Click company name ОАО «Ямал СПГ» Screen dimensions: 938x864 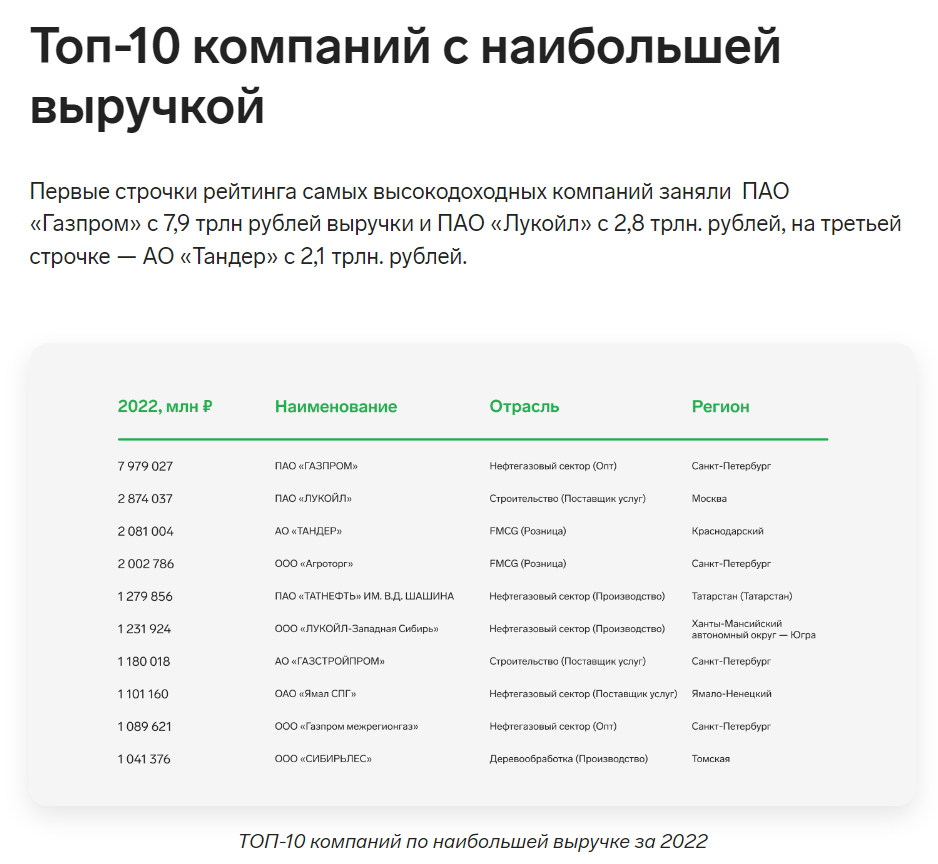click(315, 694)
